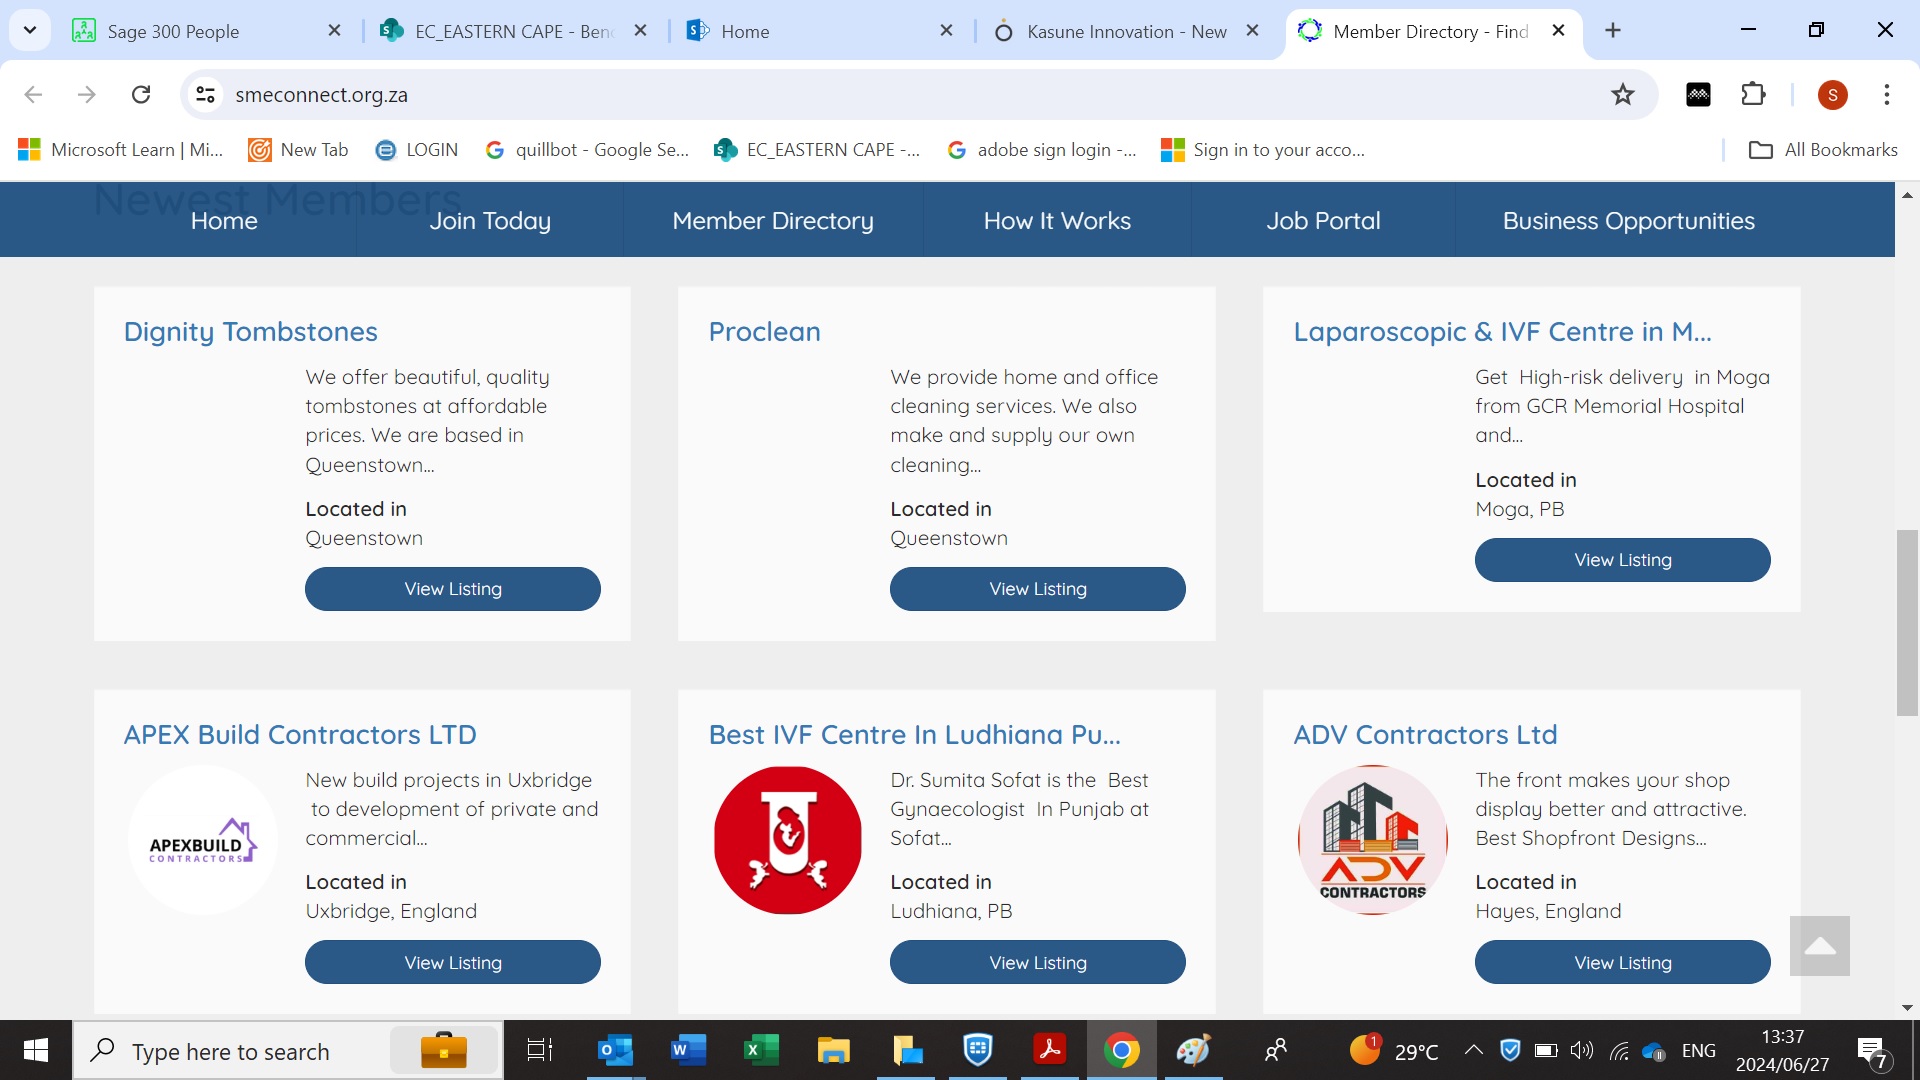Open the browser Extensions puzzle icon
Screen dimensions: 1920x1080
click(1753, 95)
